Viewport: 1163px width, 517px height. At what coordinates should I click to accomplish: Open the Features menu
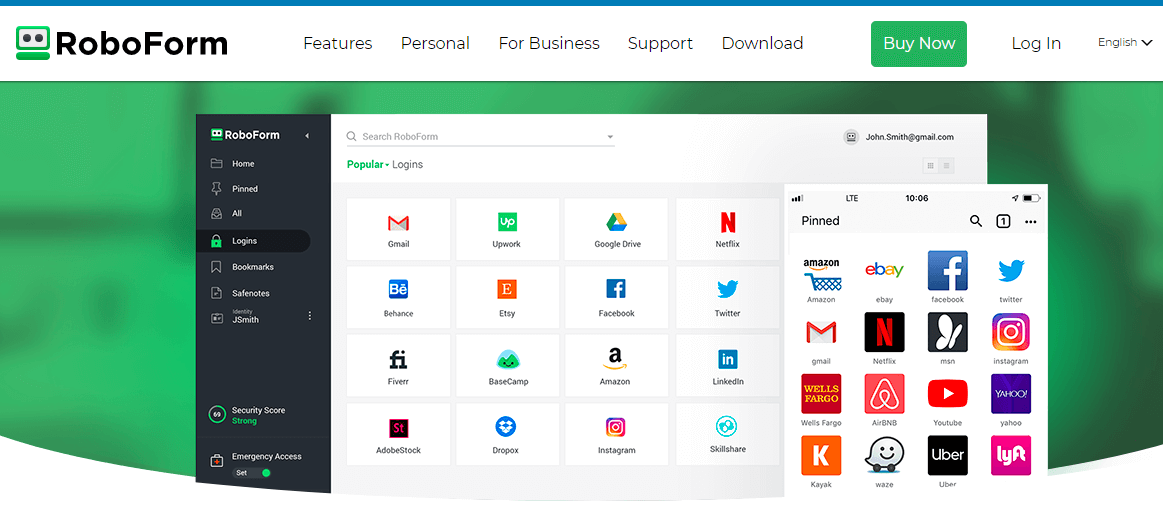(337, 44)
